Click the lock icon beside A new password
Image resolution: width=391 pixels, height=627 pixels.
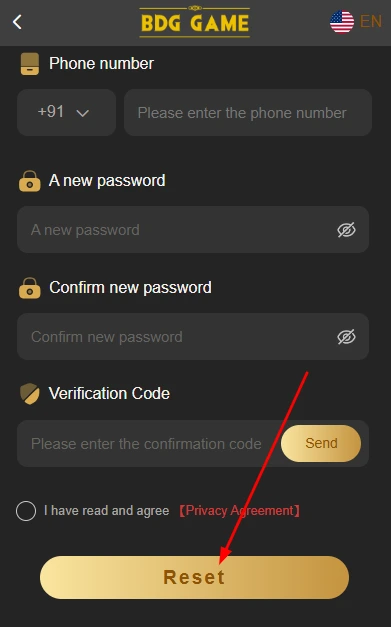30,181
